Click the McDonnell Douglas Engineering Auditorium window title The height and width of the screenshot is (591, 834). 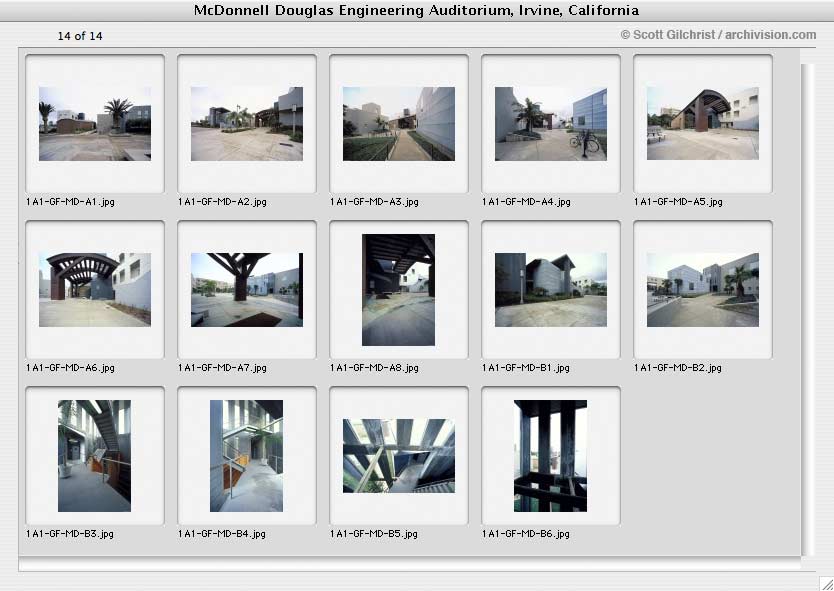tap(416, 11)
